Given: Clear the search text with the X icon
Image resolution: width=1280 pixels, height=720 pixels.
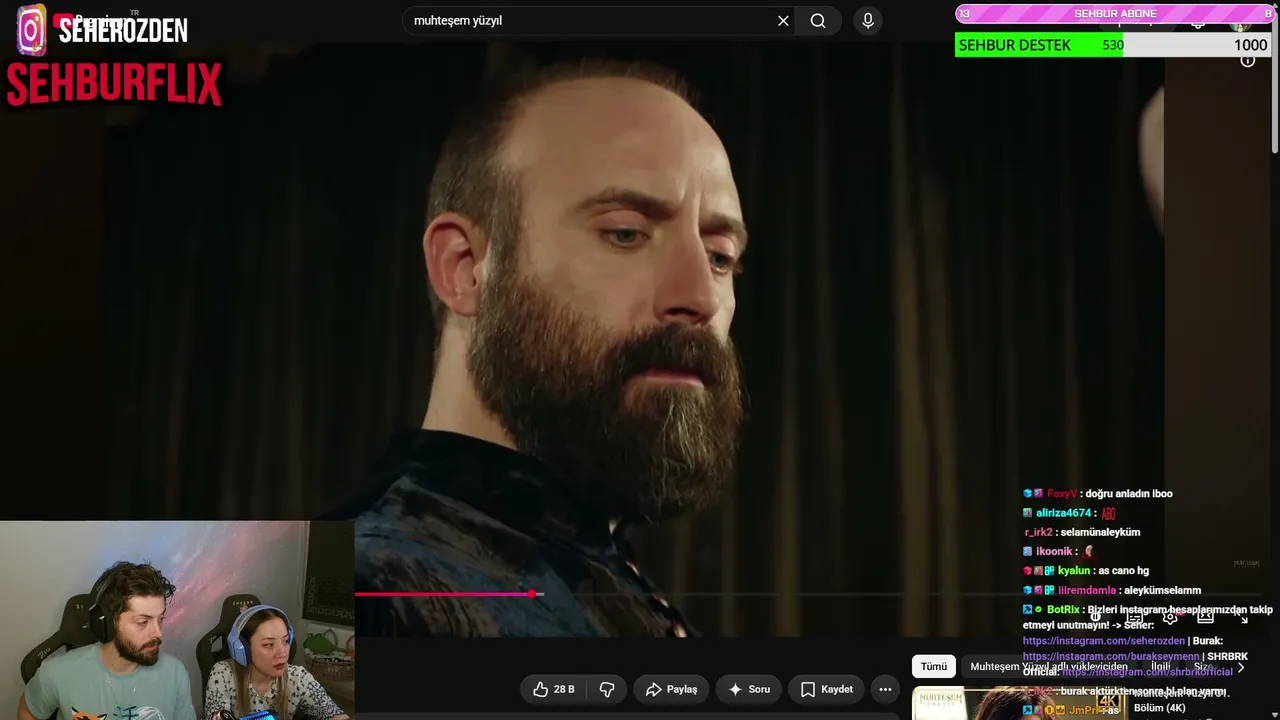Looking at the screenshot, I should click(x=783, y=21).
